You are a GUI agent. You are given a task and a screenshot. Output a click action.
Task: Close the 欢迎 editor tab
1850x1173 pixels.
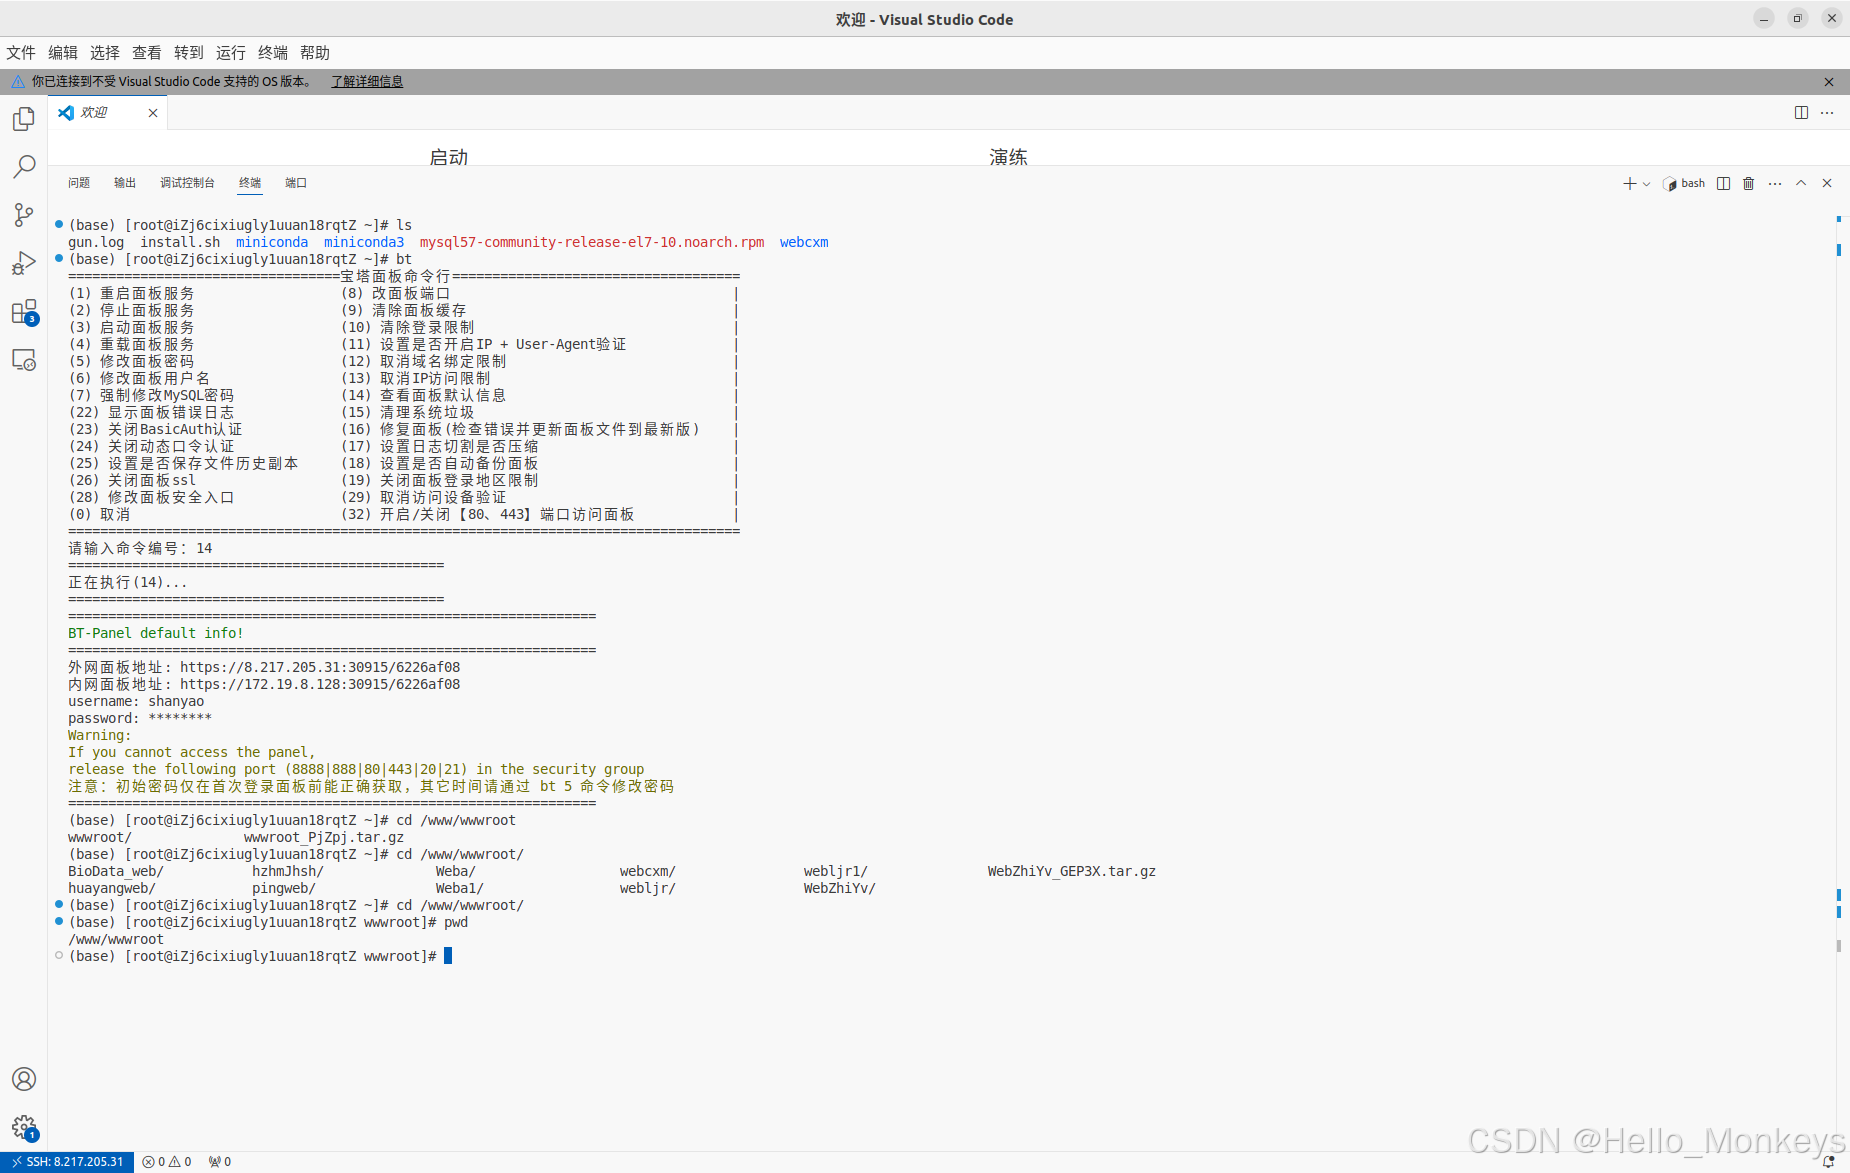coord(153,113)
